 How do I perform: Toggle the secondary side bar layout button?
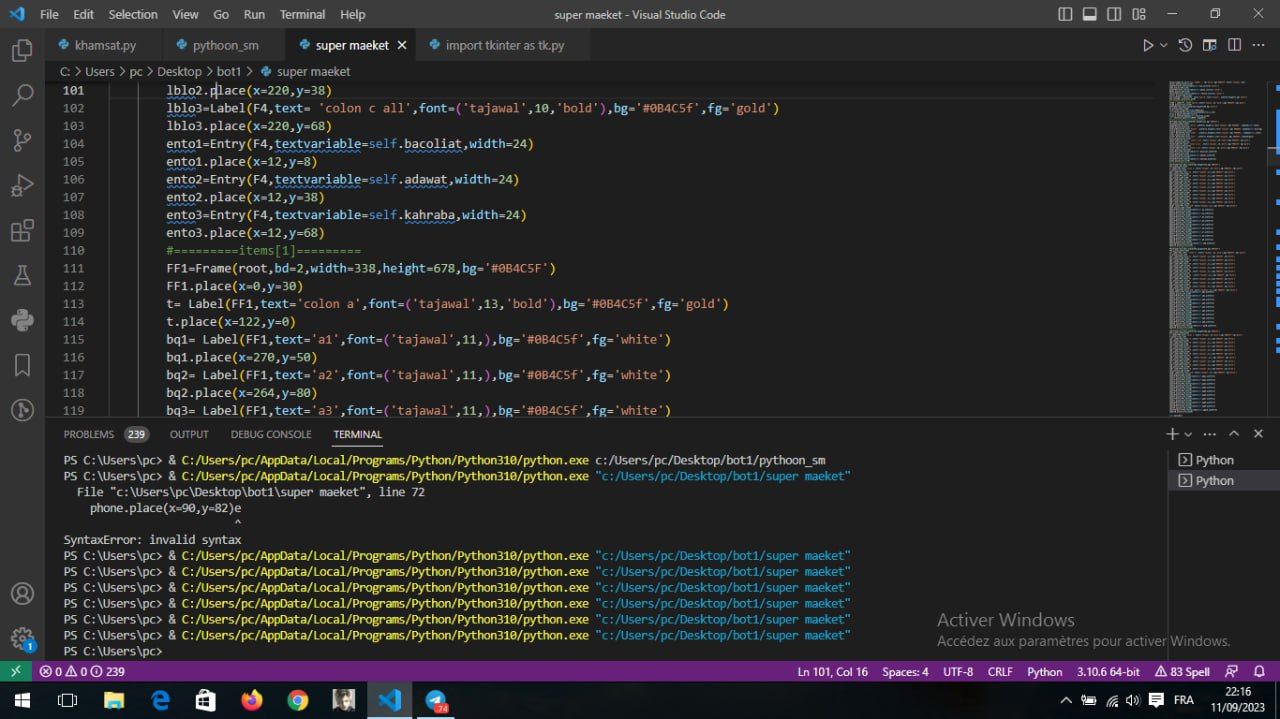click(1114, 14)
